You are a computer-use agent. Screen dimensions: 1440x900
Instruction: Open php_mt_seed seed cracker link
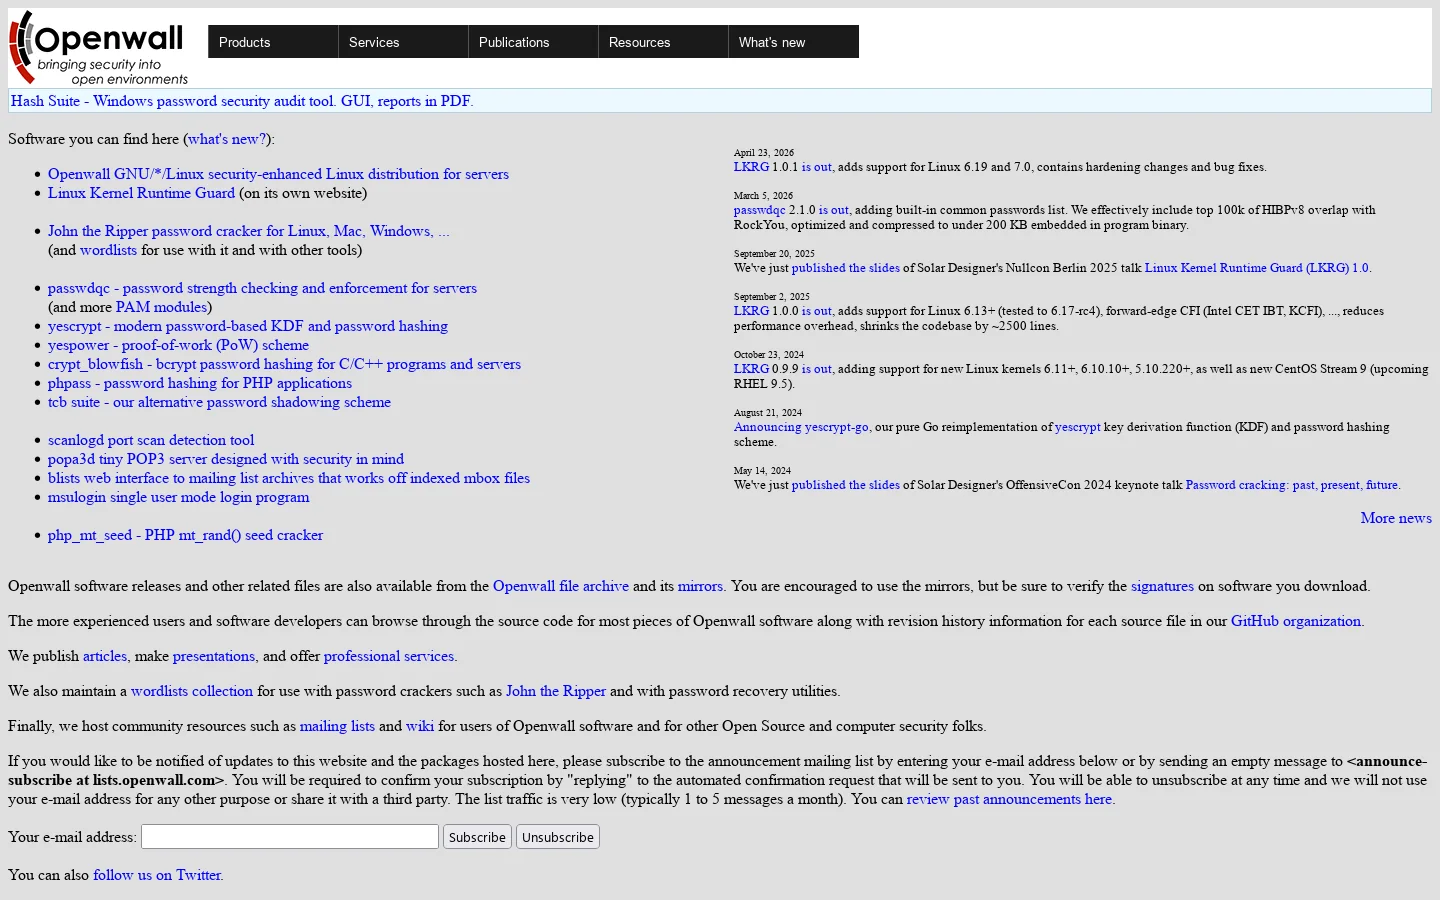pyautogui.click(x=185, y=535)
